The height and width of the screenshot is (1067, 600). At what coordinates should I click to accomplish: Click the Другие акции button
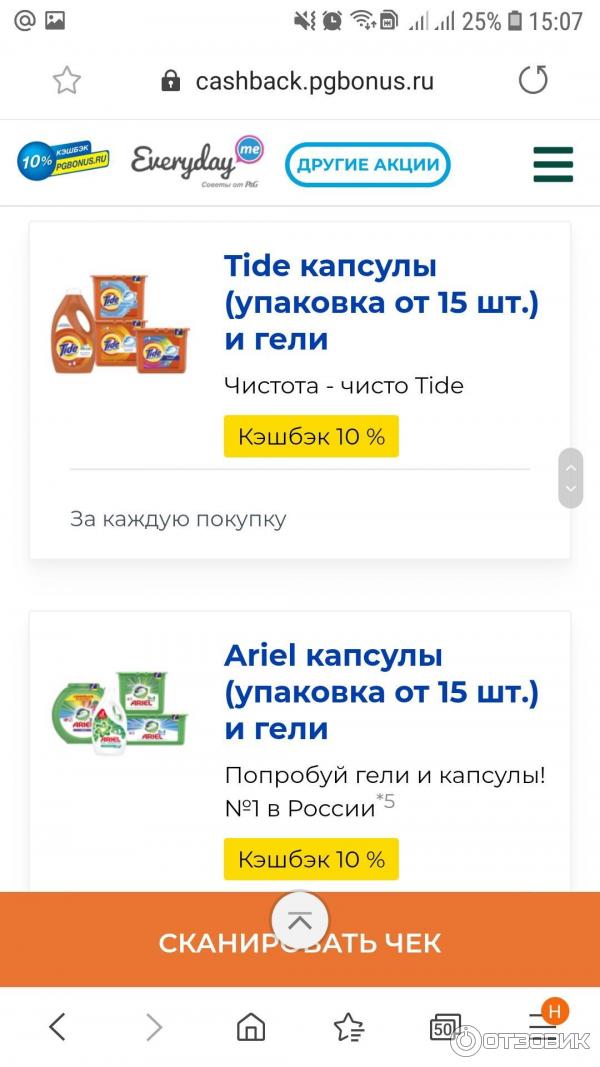click(x=367, y=165)
